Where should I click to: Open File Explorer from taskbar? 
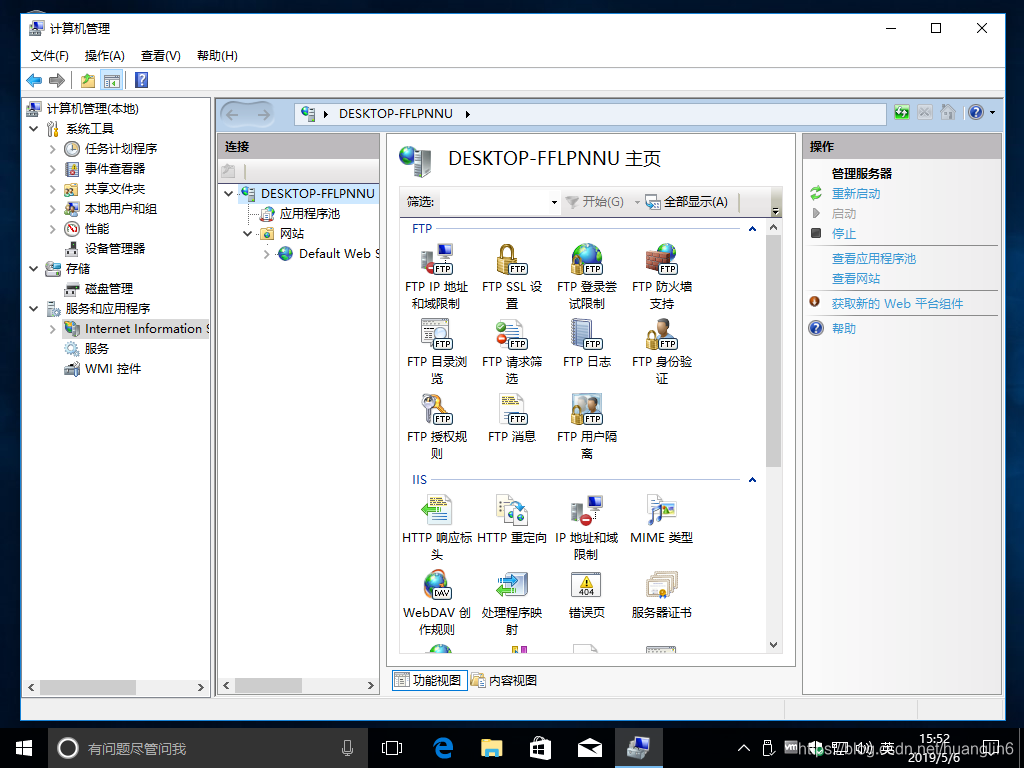pyautogui.click(x=491, y=748)
